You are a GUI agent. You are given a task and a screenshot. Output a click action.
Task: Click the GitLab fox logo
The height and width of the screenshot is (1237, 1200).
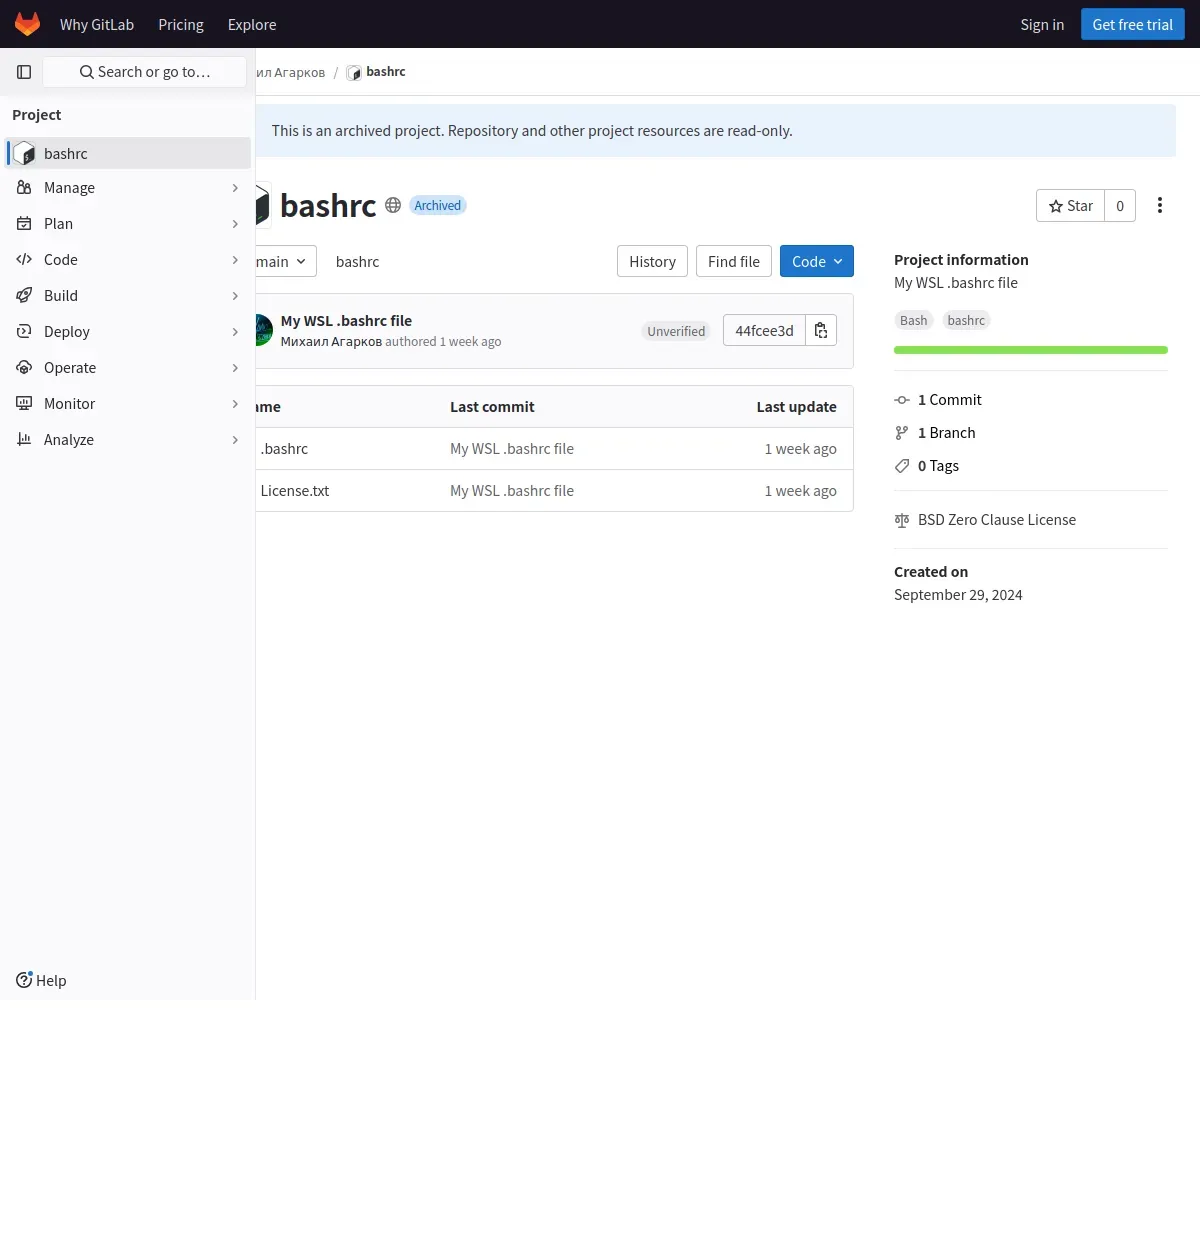point(27,24)
